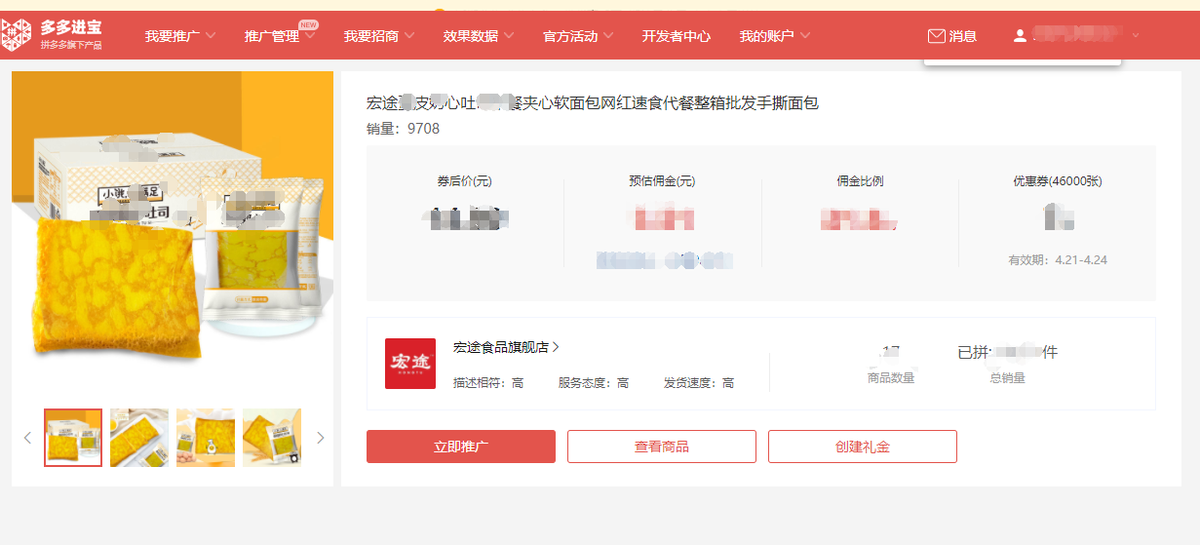Click the 有效期: 4.21-4.24 text
Screen dimensions: 1200x545
click(x=1057, y=260)
